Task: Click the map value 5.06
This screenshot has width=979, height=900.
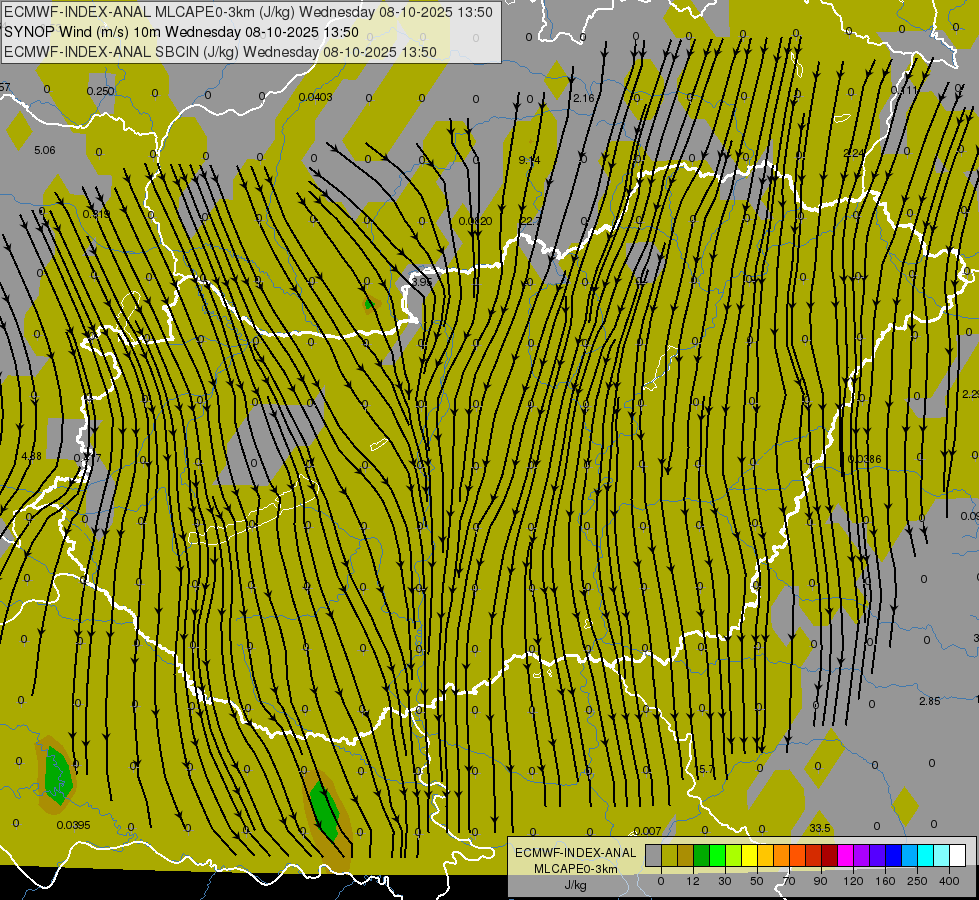Action: [44, 150]
